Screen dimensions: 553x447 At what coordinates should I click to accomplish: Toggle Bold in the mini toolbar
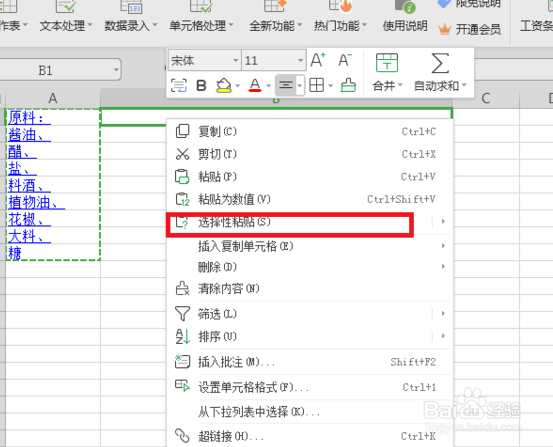[x=201, y=85]
